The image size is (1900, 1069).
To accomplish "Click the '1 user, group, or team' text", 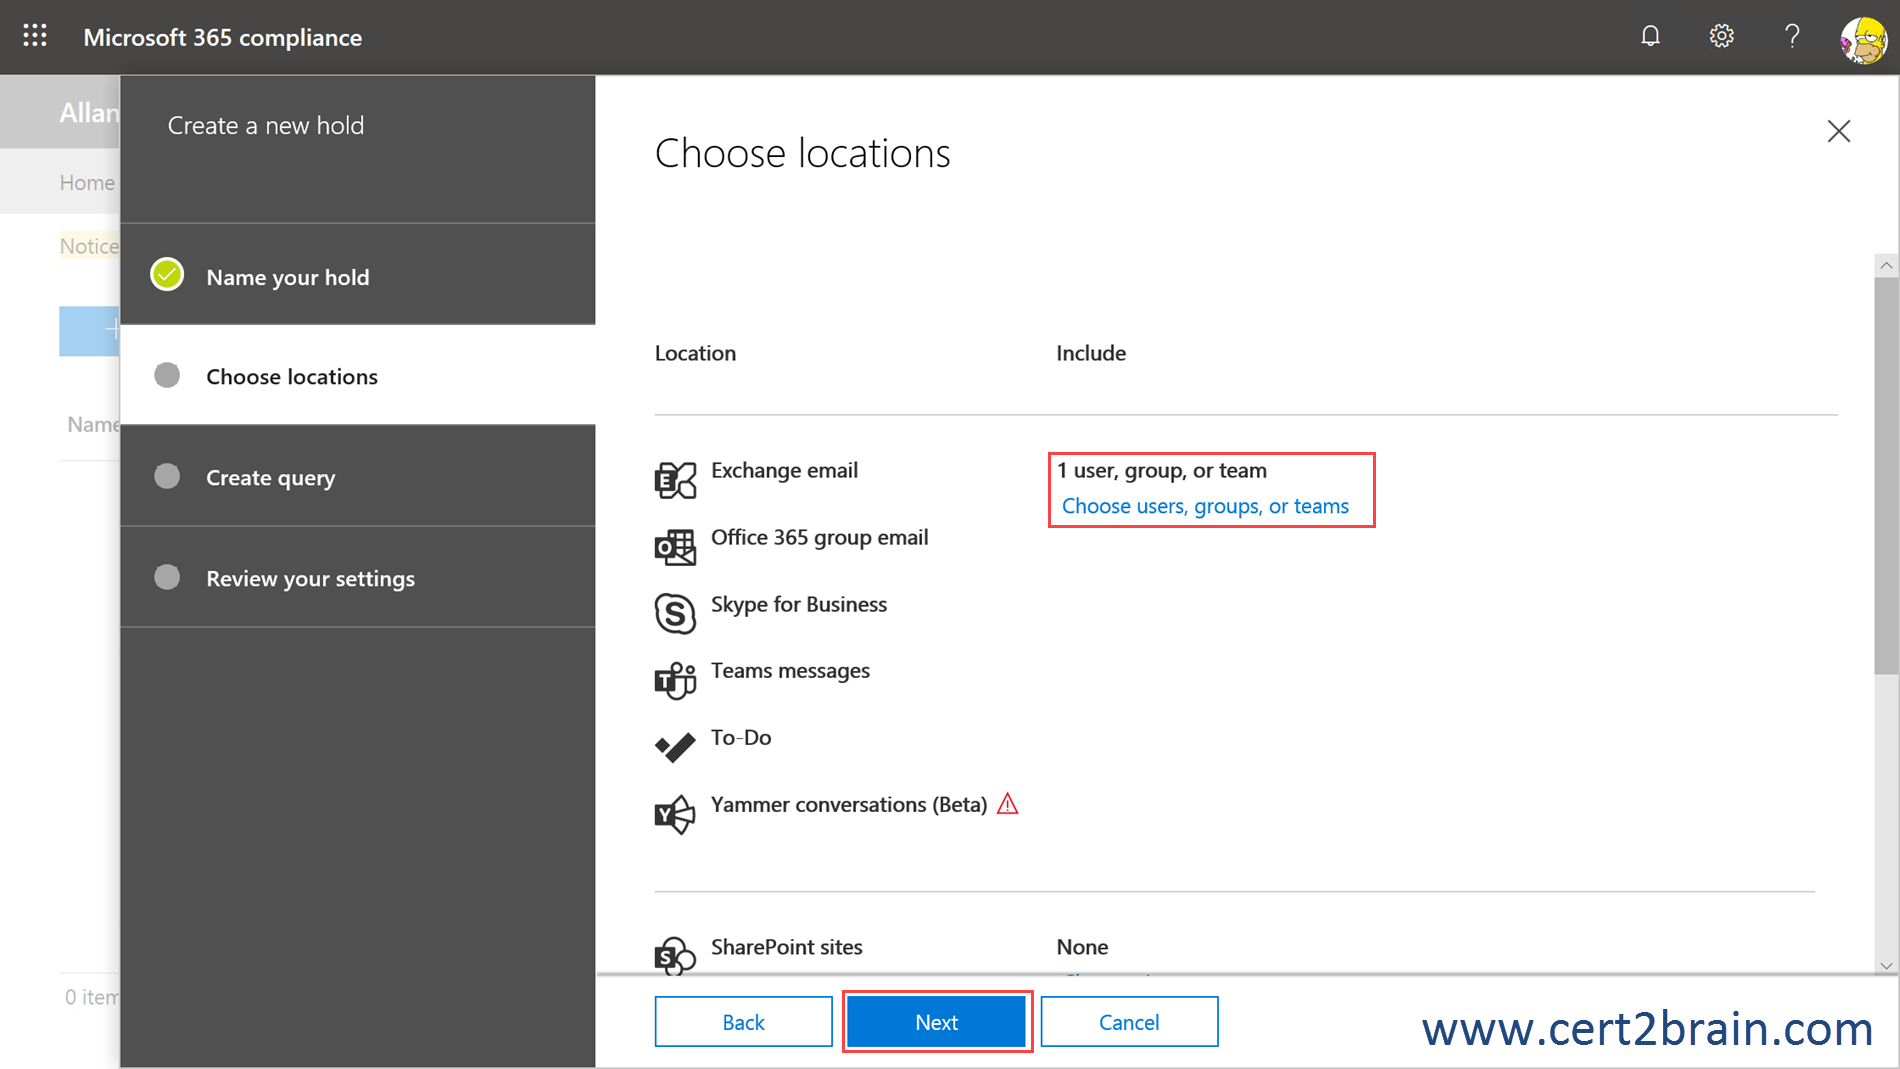I will [x=1162, y=470].
